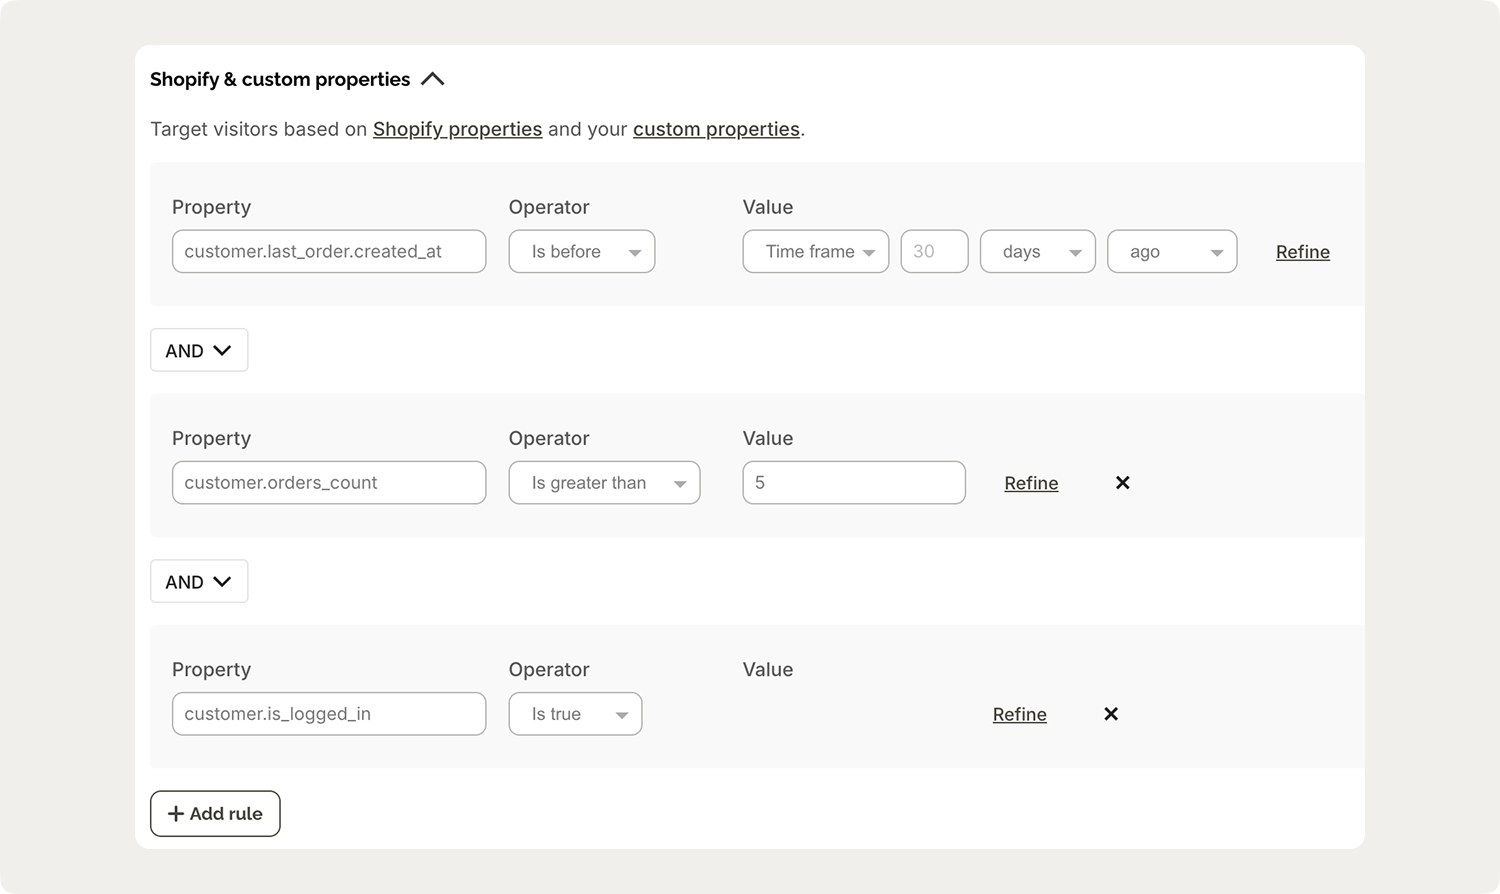Screen dimensions: 1500x894
Task: Collapse the Shopify & custom properties section
Action: click(432, 79)
